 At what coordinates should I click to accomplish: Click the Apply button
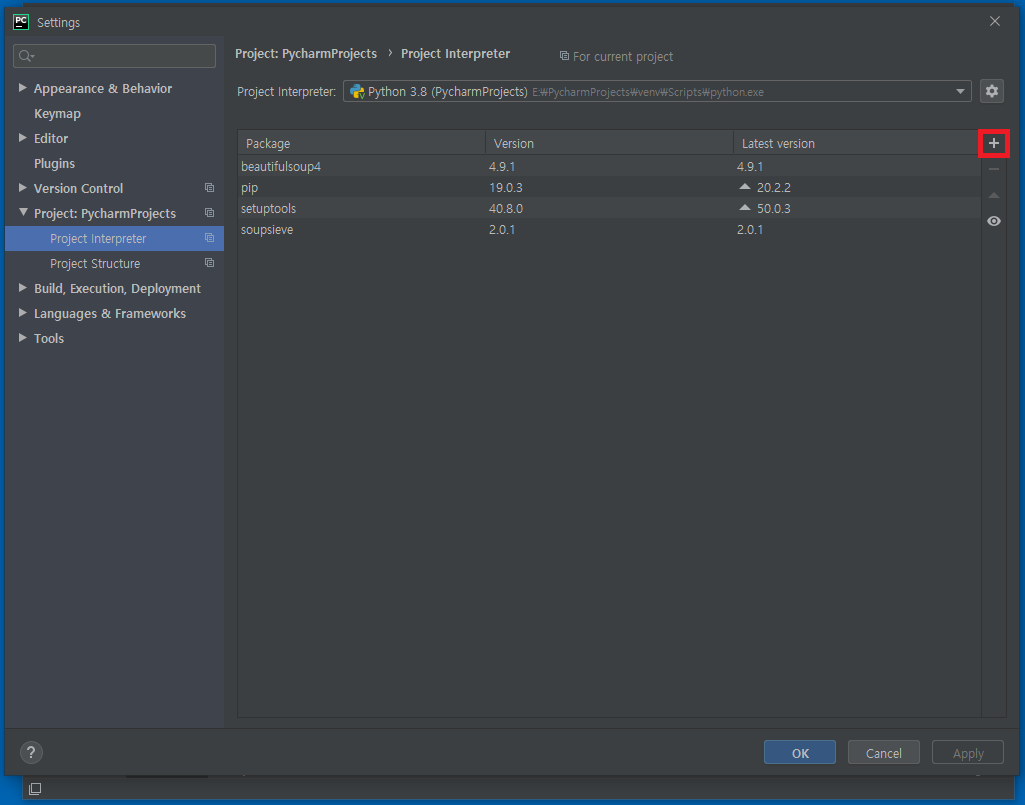[967, 753]
